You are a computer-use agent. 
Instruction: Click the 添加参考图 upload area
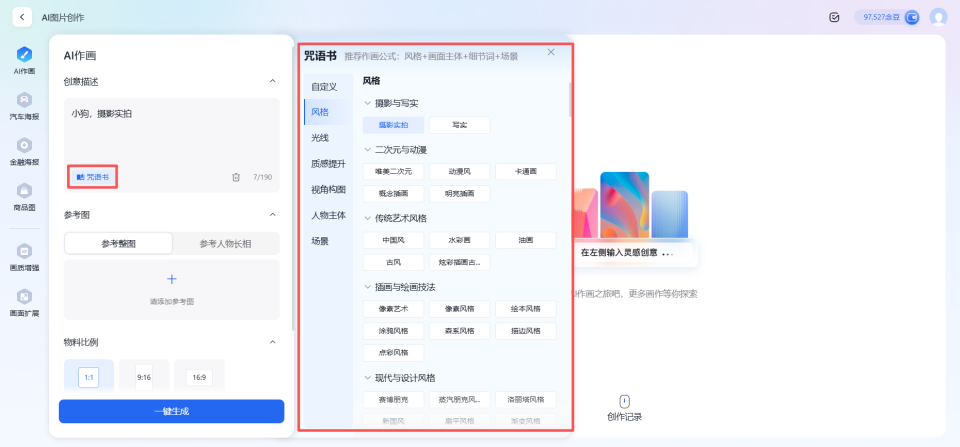pos(171,287)
